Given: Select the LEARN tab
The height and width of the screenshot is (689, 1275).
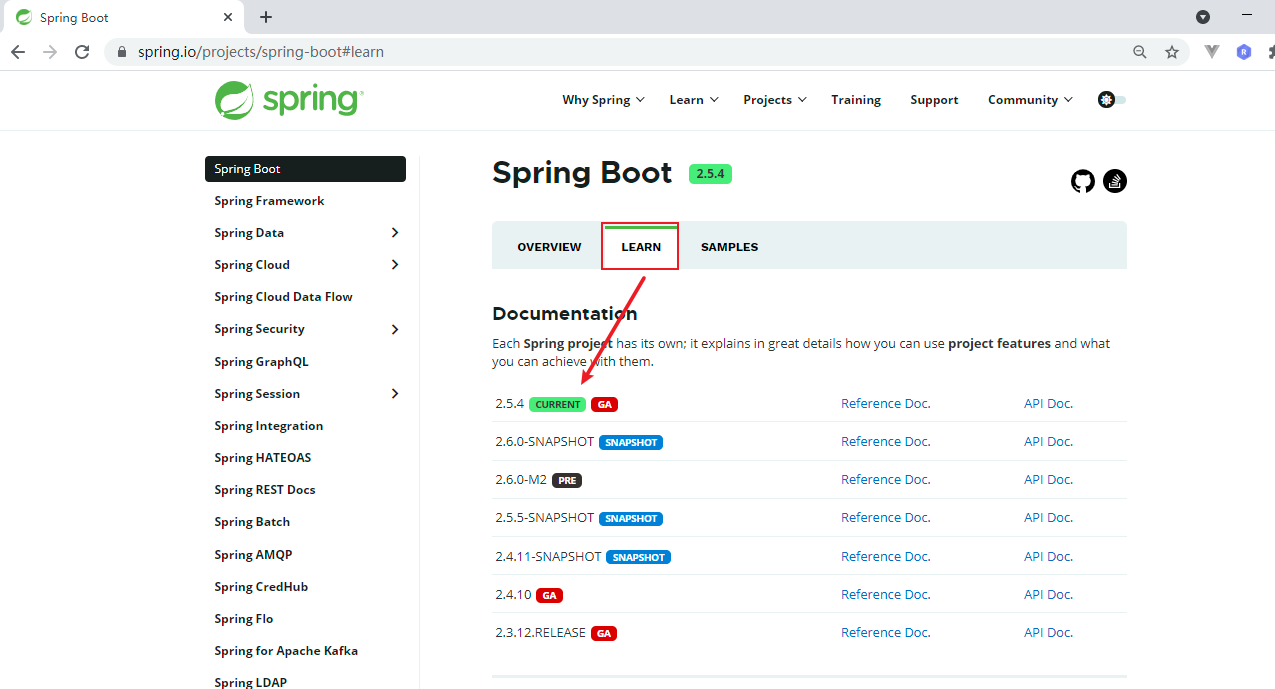Looking at the screenshot, I should click(x=641, y=247).
